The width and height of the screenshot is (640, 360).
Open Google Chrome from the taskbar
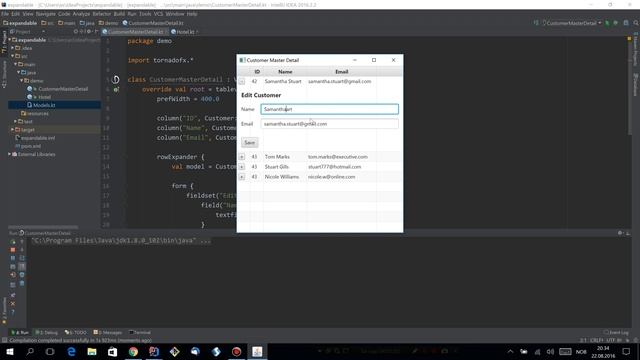(x=133, y=351)
